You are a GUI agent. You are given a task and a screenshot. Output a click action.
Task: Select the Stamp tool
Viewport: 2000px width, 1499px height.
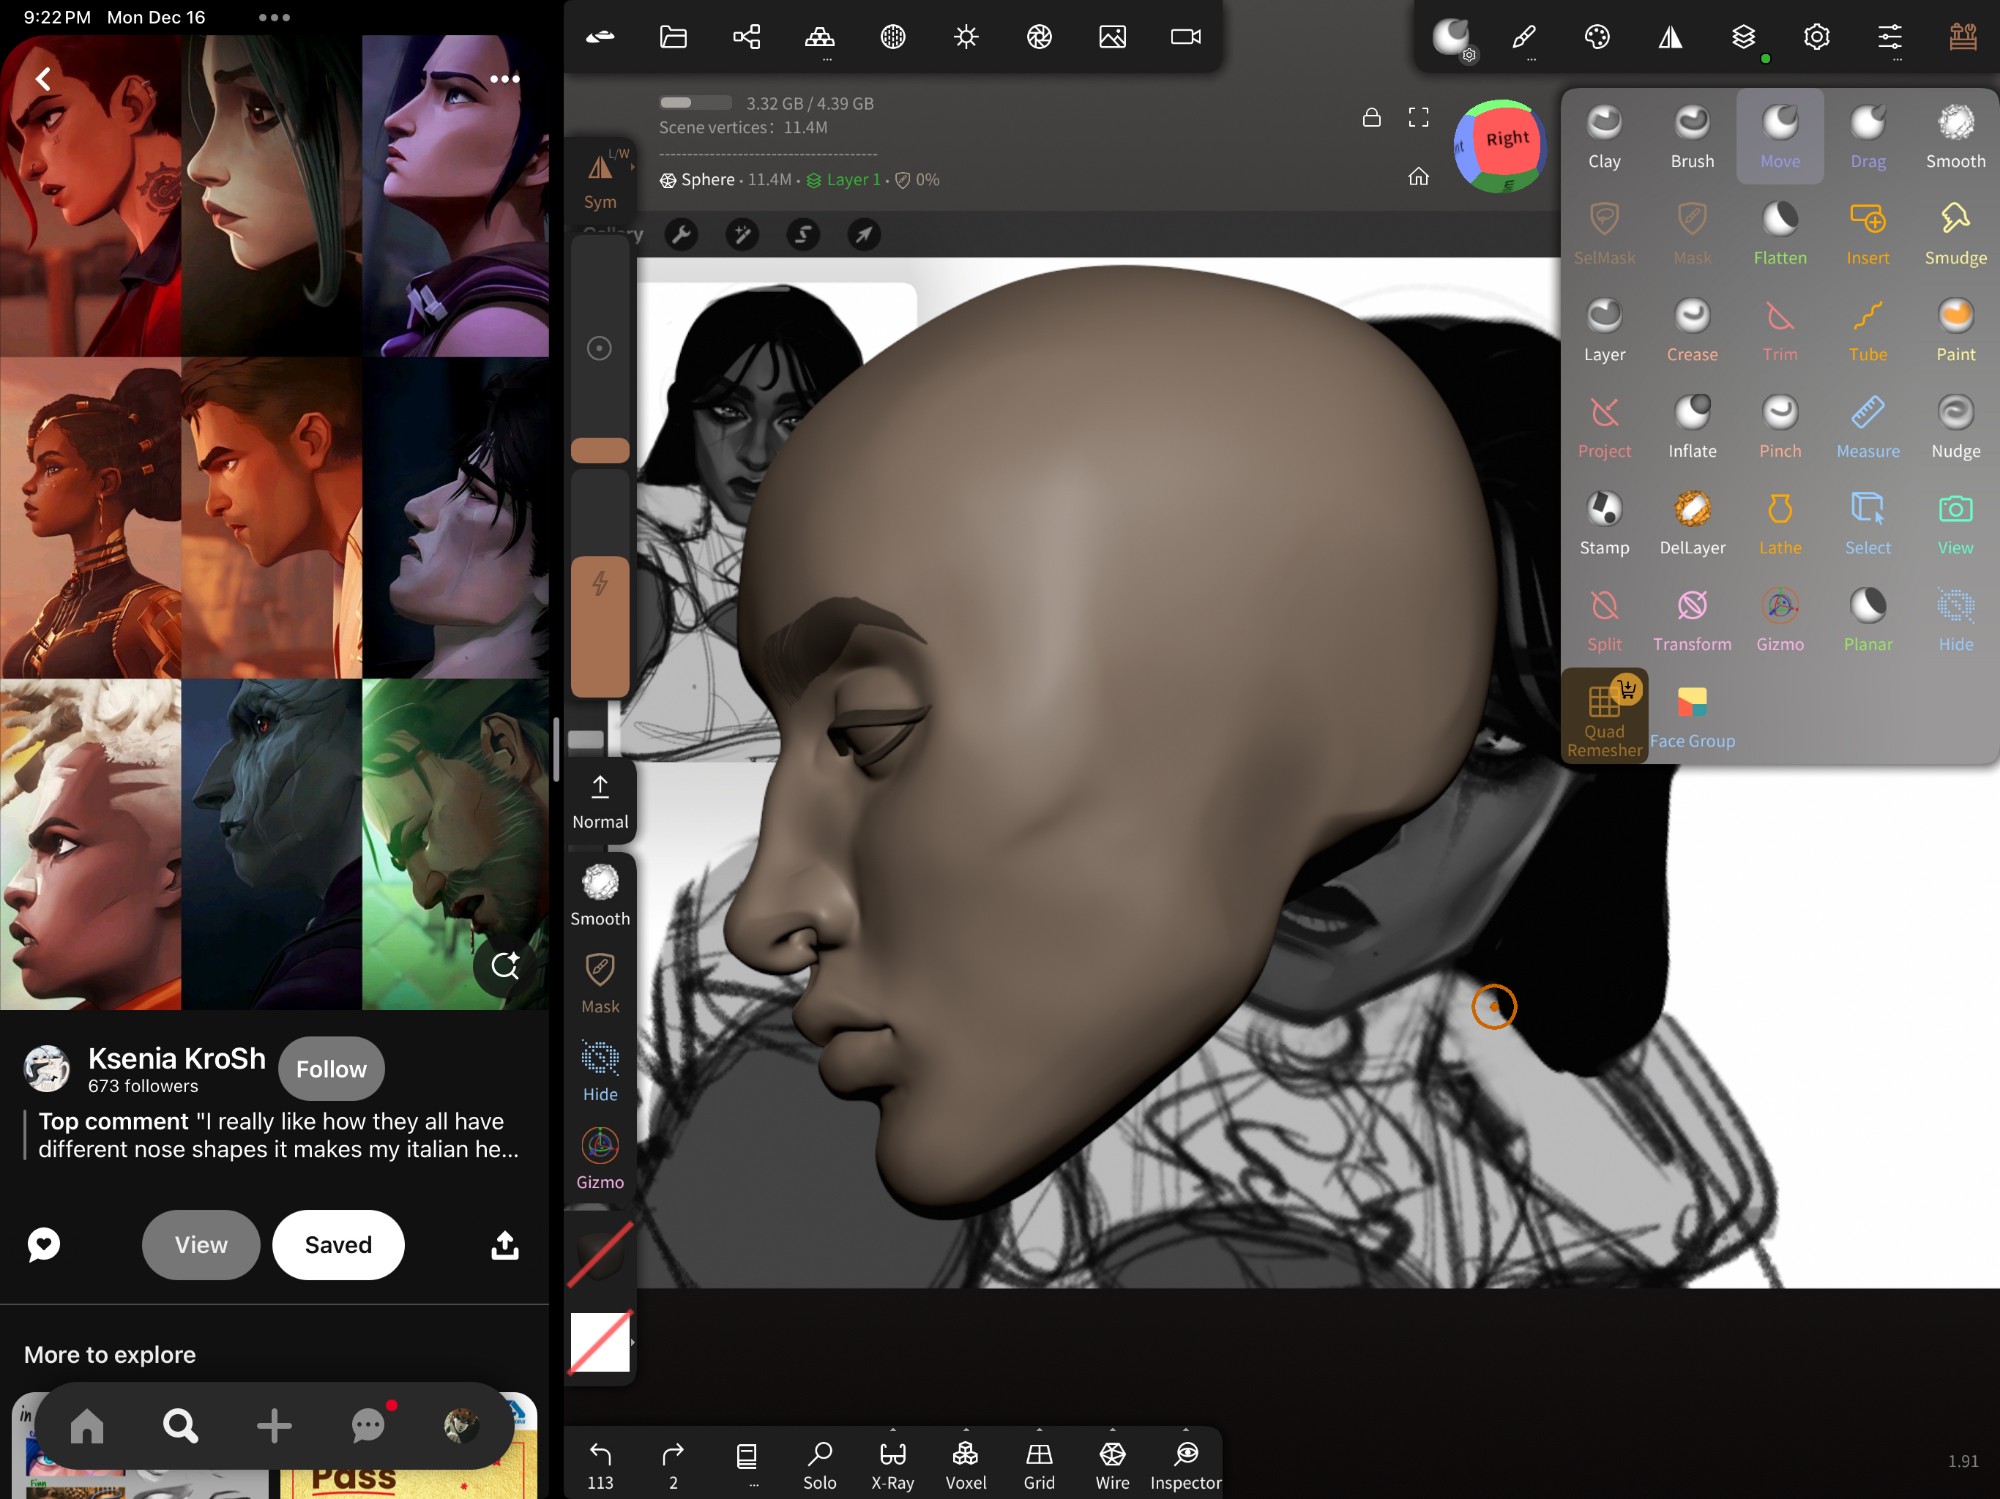pyautogui.click(x=1604, y=522)
